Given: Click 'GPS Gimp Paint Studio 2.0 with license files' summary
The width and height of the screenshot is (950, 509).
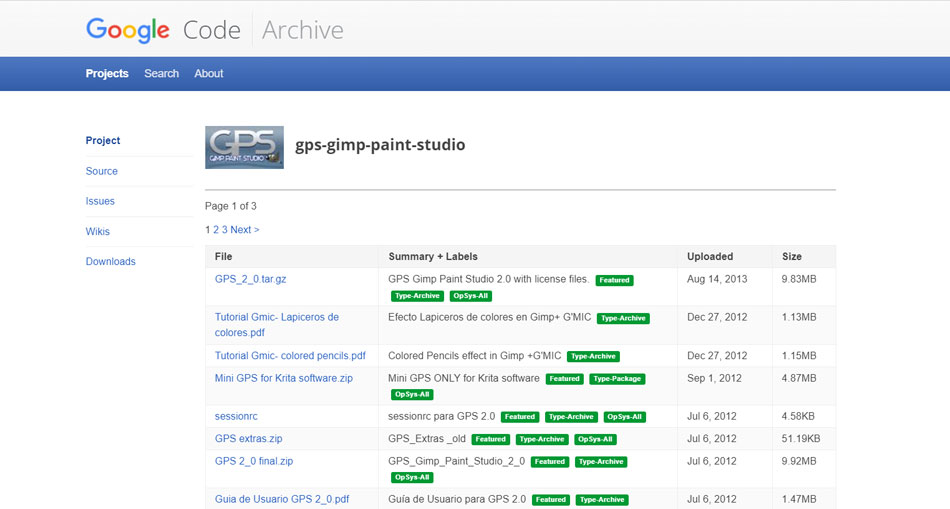Looking at the screenshot, I should point(488,279).
